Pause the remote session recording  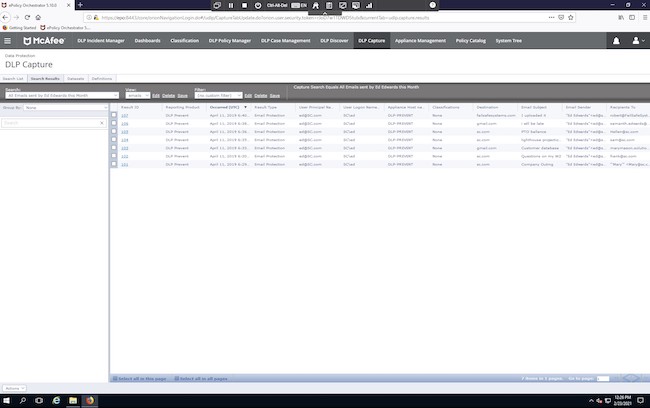tap(231, 5)
